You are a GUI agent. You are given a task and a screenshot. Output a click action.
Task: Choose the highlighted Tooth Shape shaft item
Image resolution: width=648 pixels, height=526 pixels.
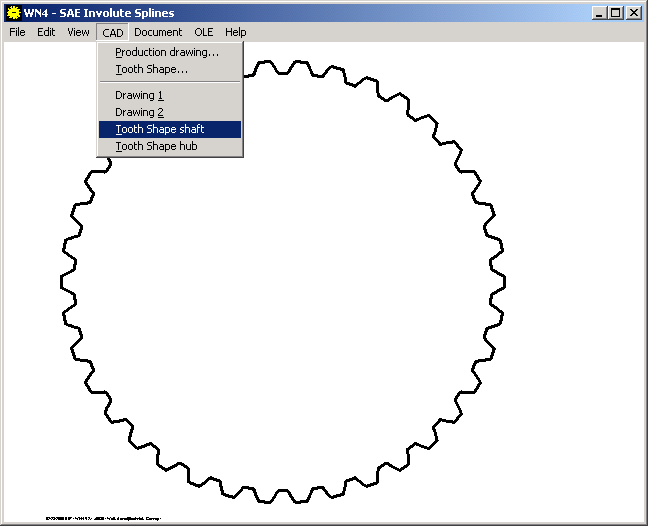[x=160, y=129]
